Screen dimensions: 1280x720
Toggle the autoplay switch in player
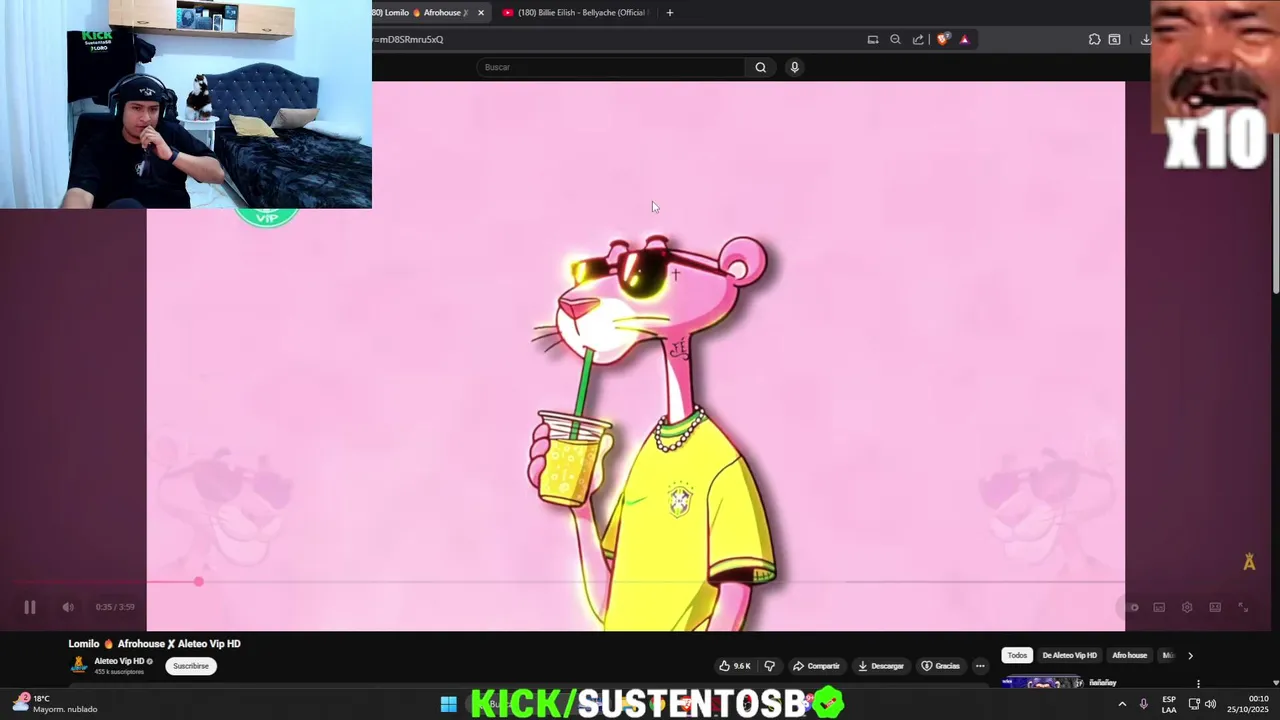[x=1131, y=607]
